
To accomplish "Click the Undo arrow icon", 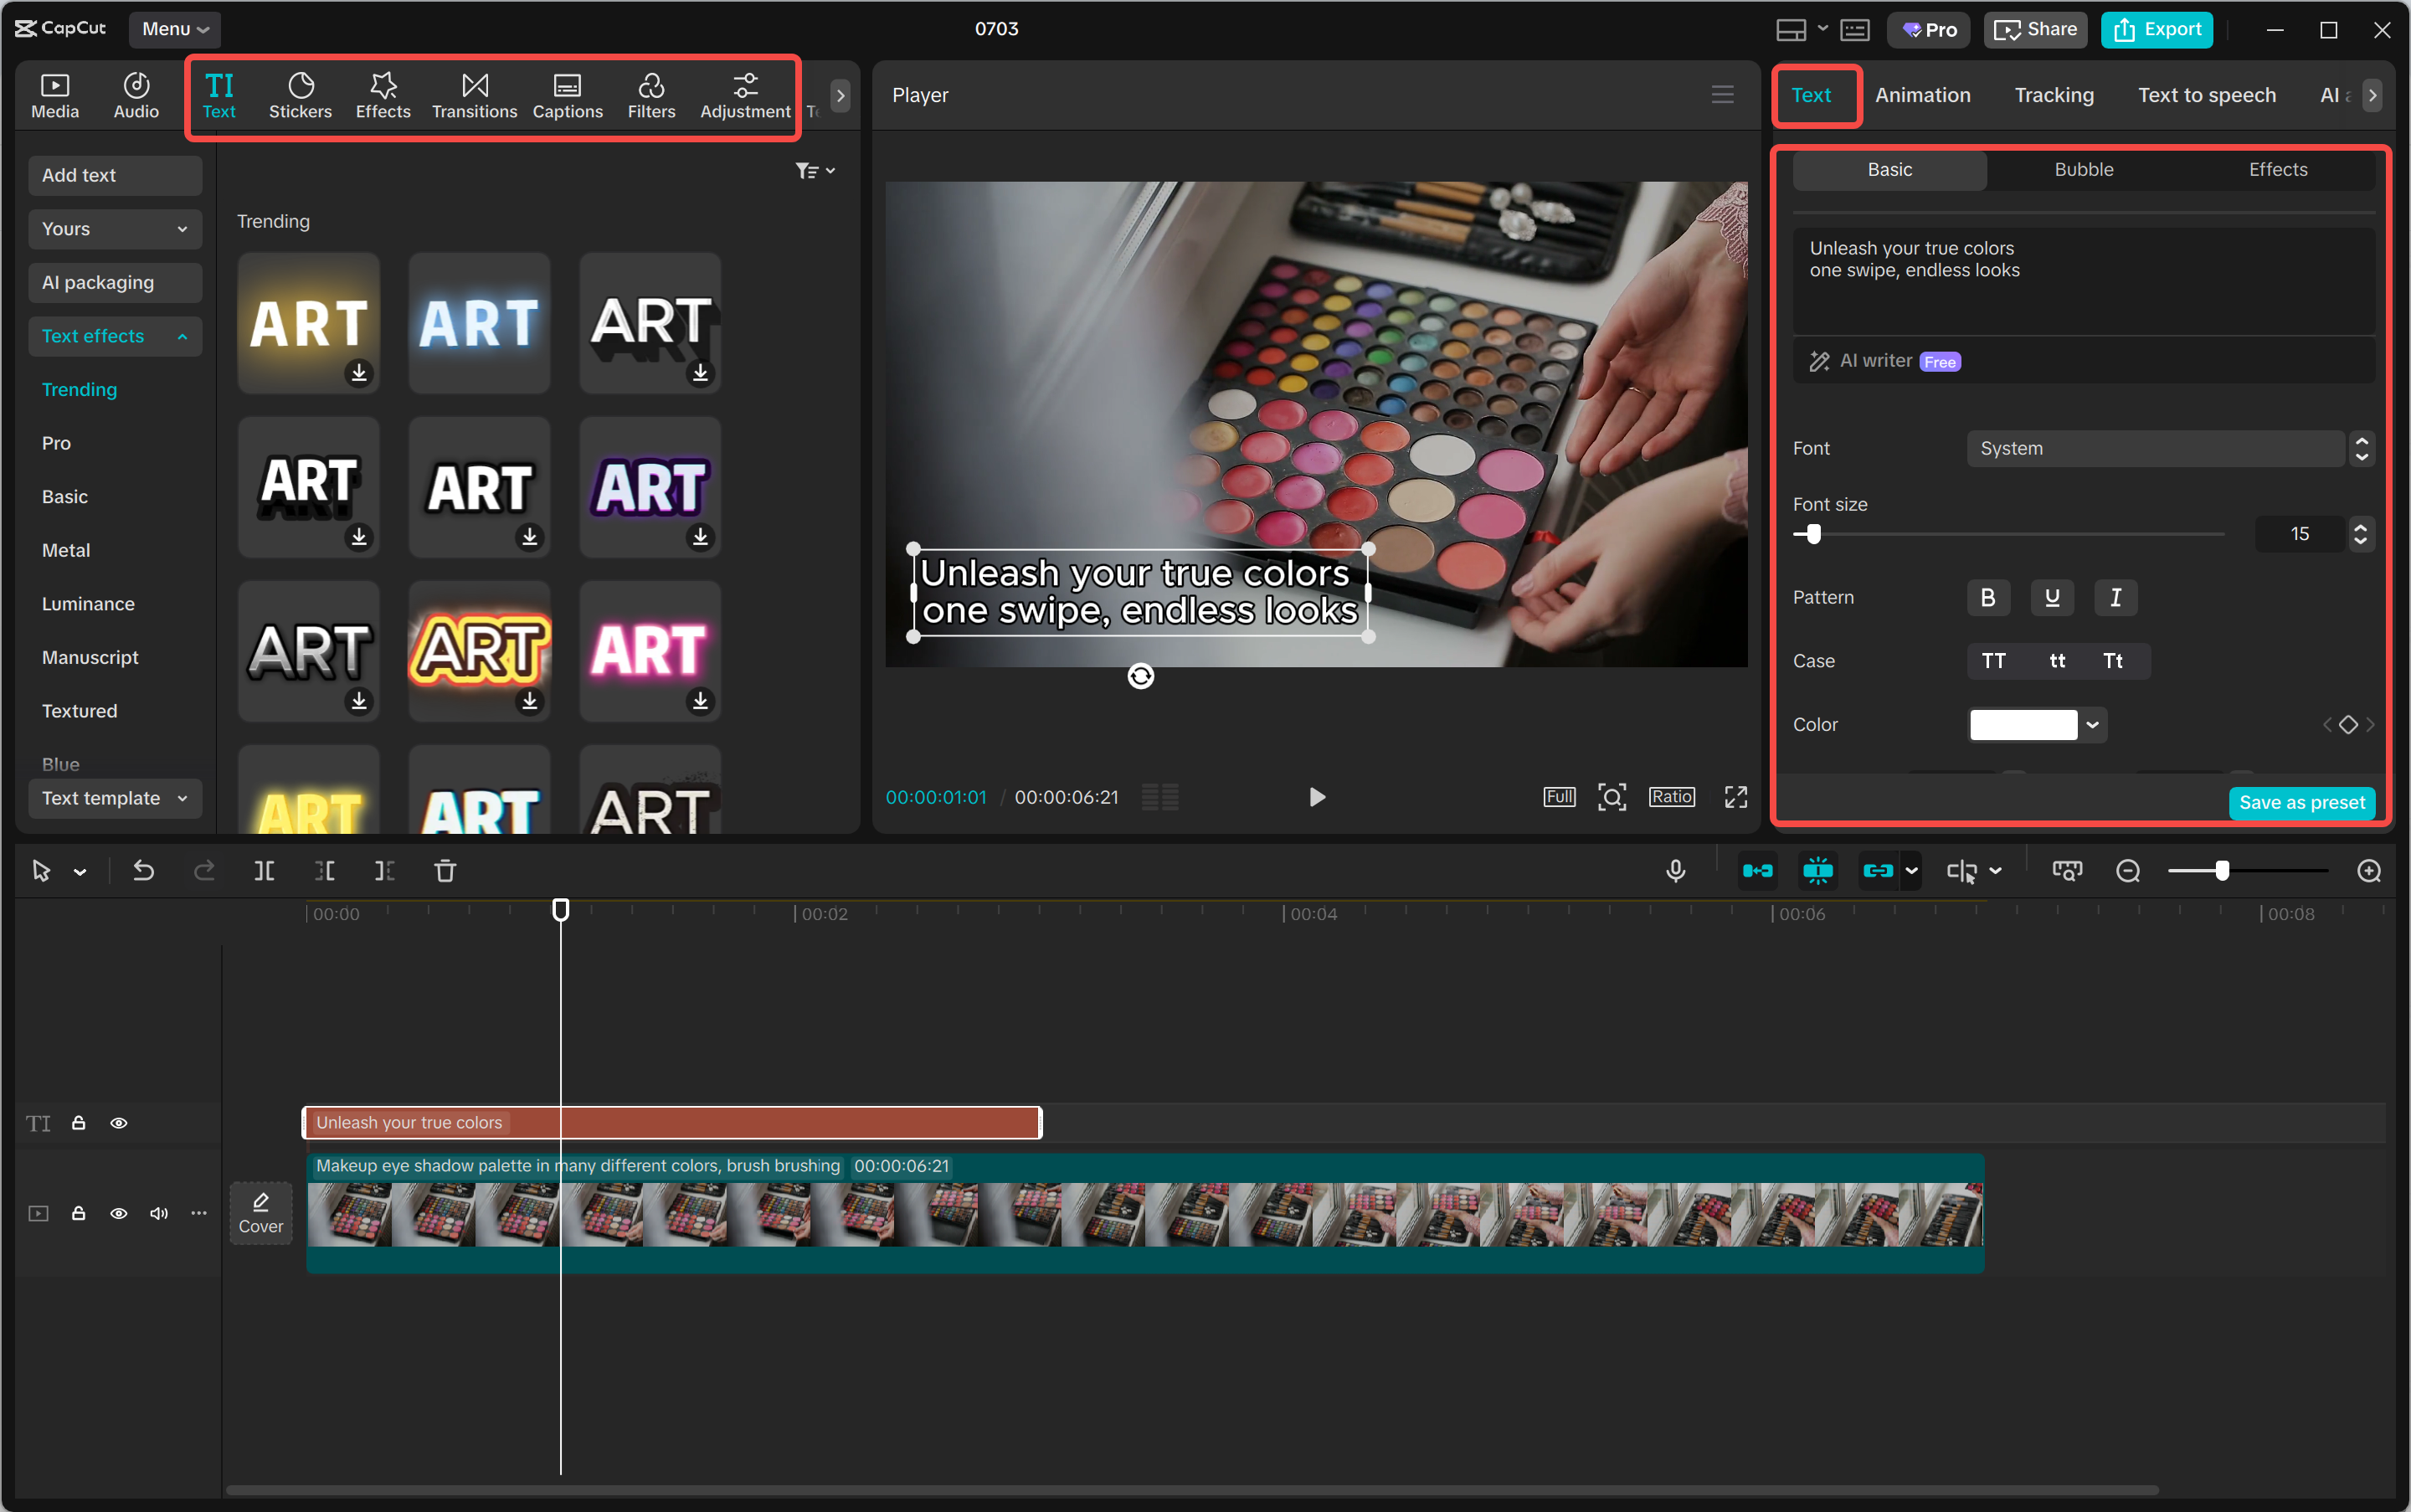I will (144, 871).
